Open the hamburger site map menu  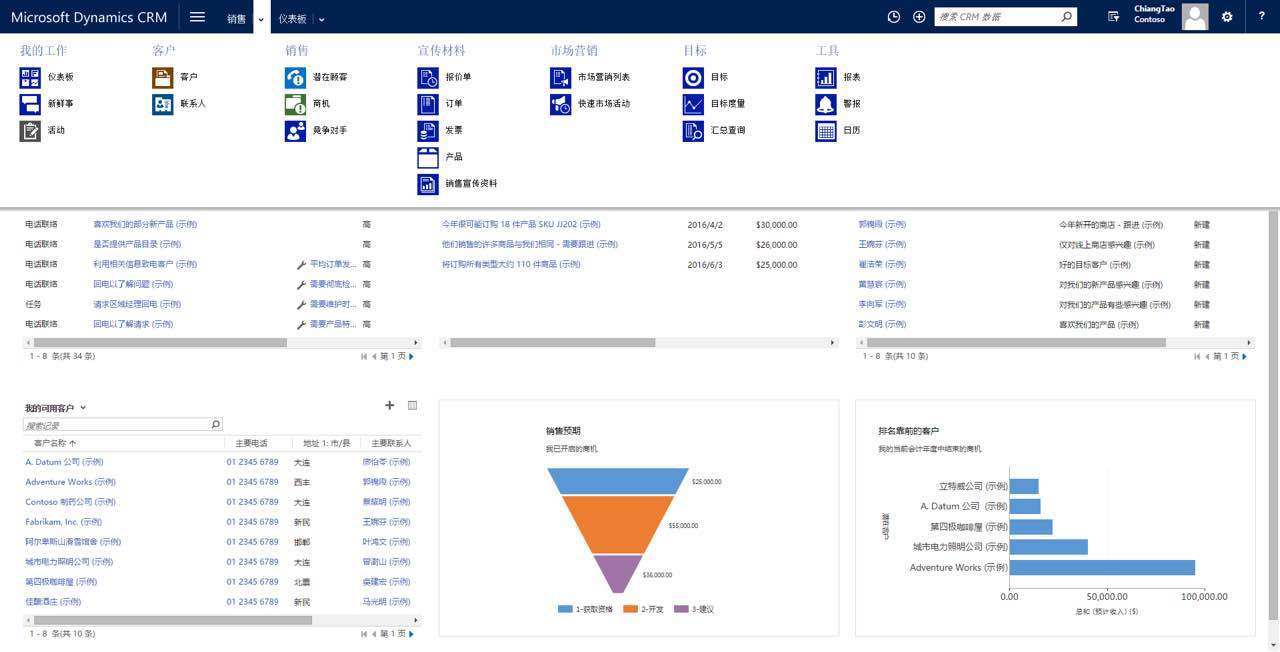[x=197, y=16]
